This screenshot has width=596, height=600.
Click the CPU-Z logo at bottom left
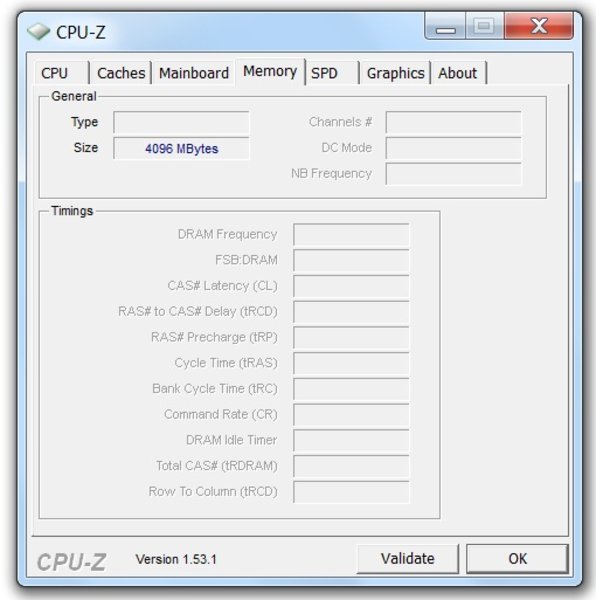(72, 562)
